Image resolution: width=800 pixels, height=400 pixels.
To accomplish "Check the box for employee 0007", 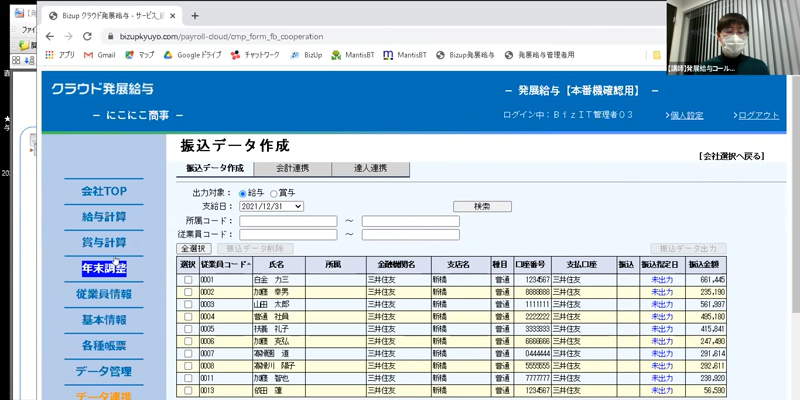I will [188, 354].
